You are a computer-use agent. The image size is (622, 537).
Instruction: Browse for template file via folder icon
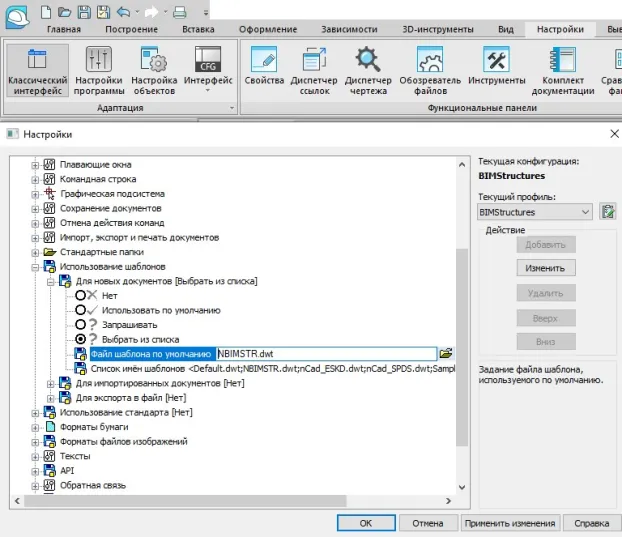pyautogui.click(x=446, y=353)
